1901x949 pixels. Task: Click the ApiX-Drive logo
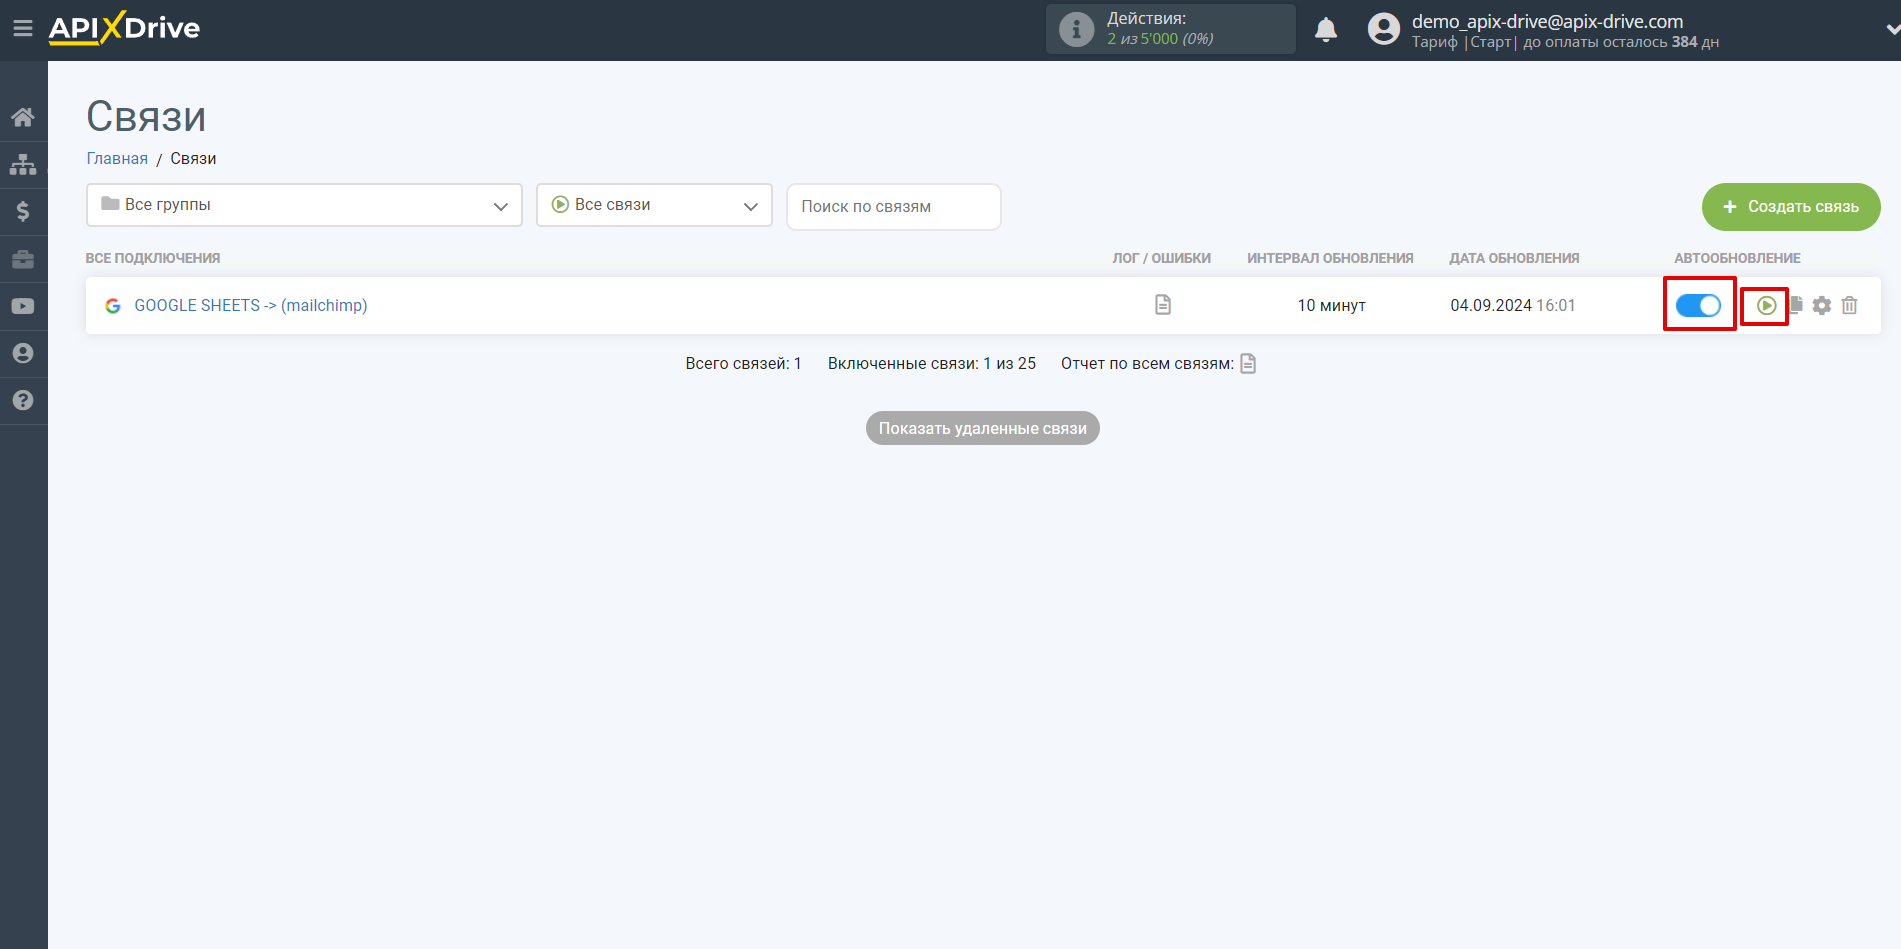(124, 28)
